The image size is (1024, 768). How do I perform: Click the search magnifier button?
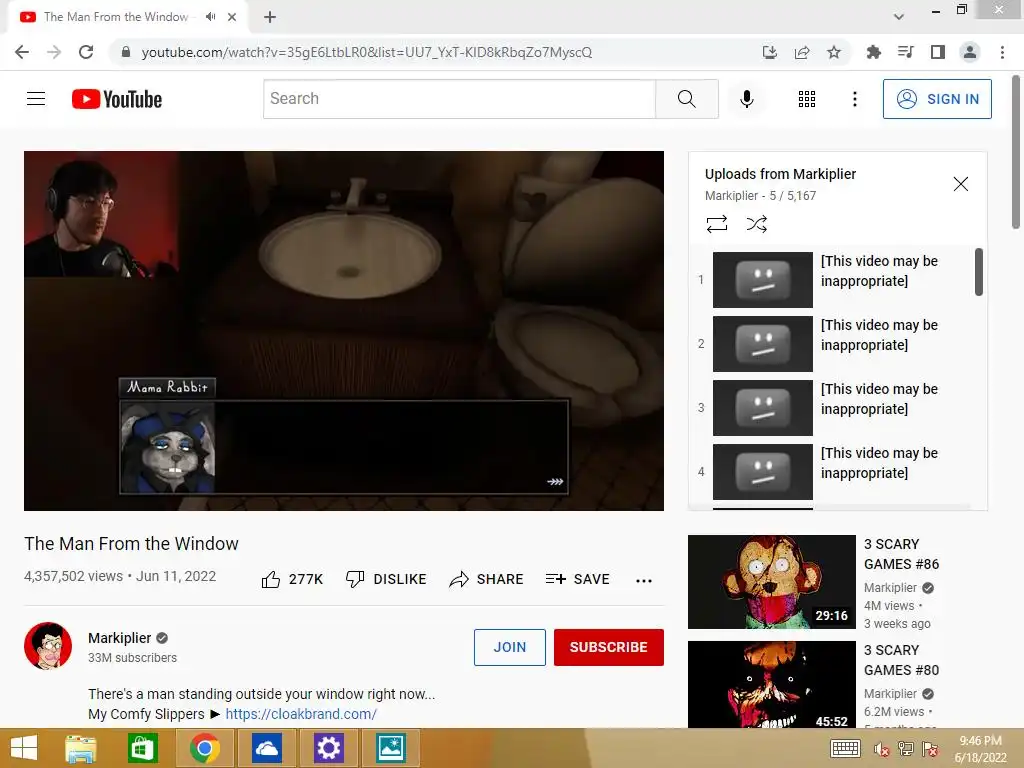tap(686, 99)
